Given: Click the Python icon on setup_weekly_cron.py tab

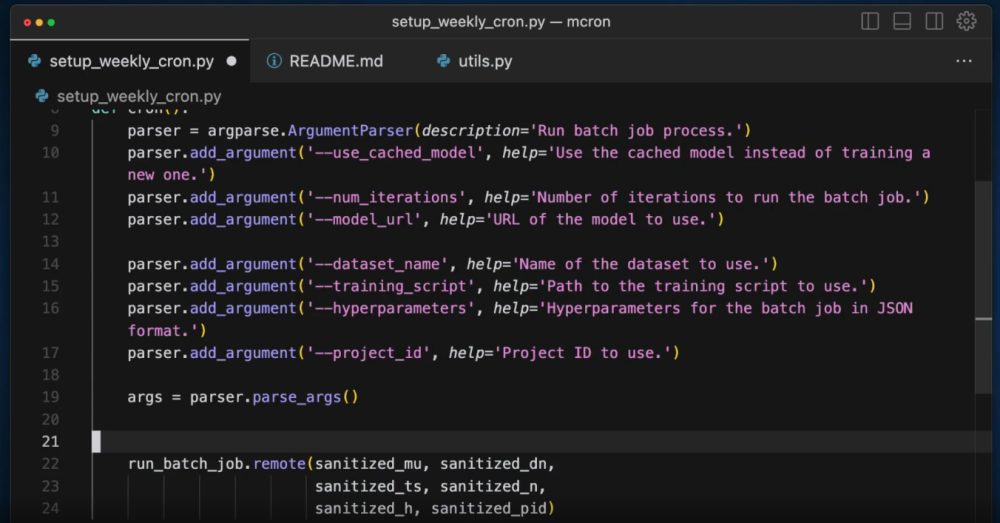Looking at the screenshot, I should pos(34,61).
